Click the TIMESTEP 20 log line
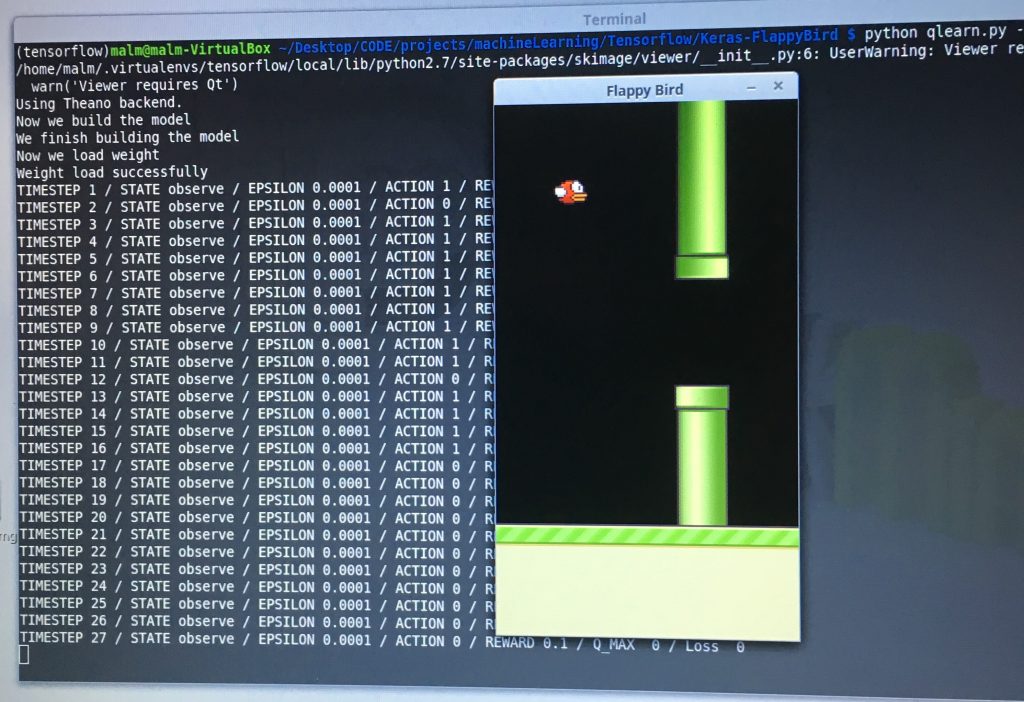 click(x=256, y=518)
